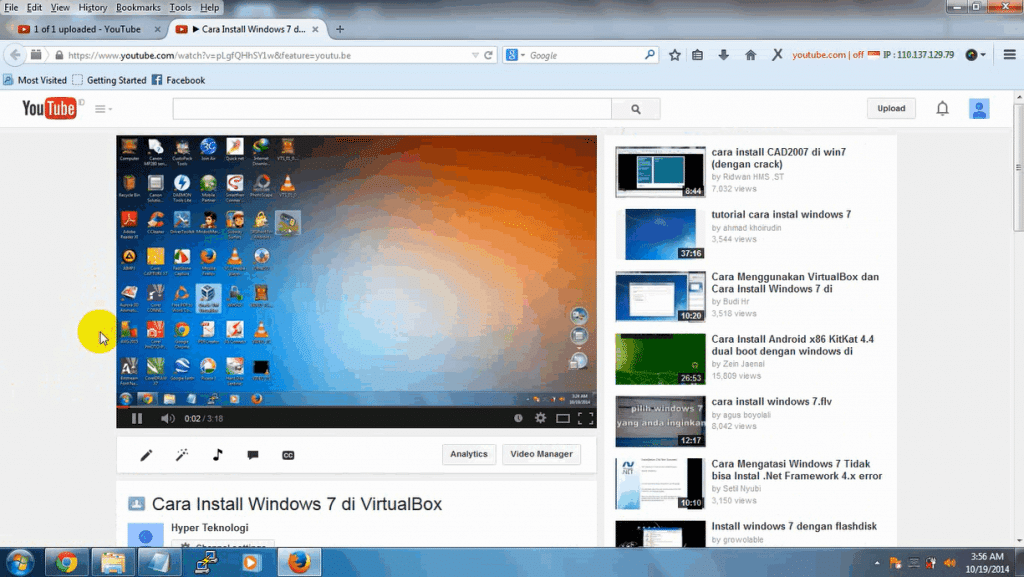
Task: Open YouTube notifications bell
Action: [x=942, y=108]
